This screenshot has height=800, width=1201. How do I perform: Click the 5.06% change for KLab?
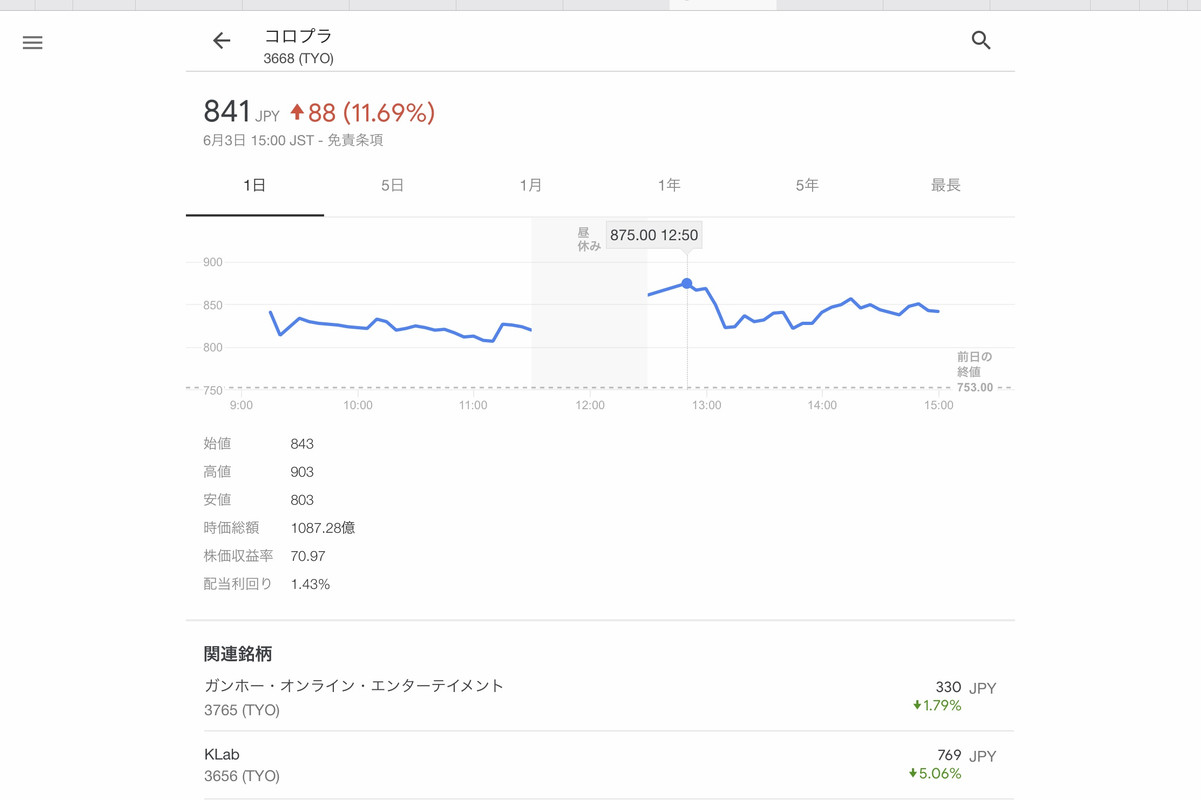(935, 773)
